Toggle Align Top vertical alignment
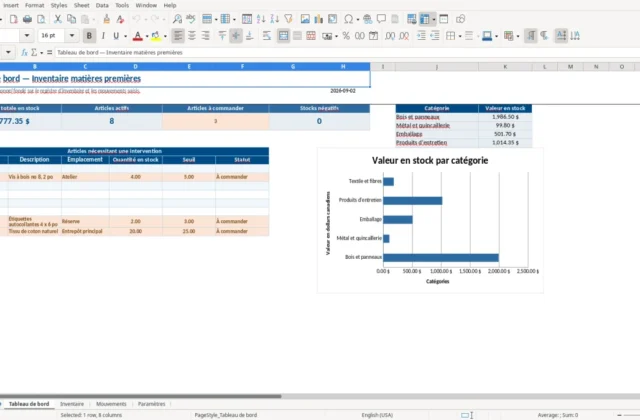 [222, 36]
